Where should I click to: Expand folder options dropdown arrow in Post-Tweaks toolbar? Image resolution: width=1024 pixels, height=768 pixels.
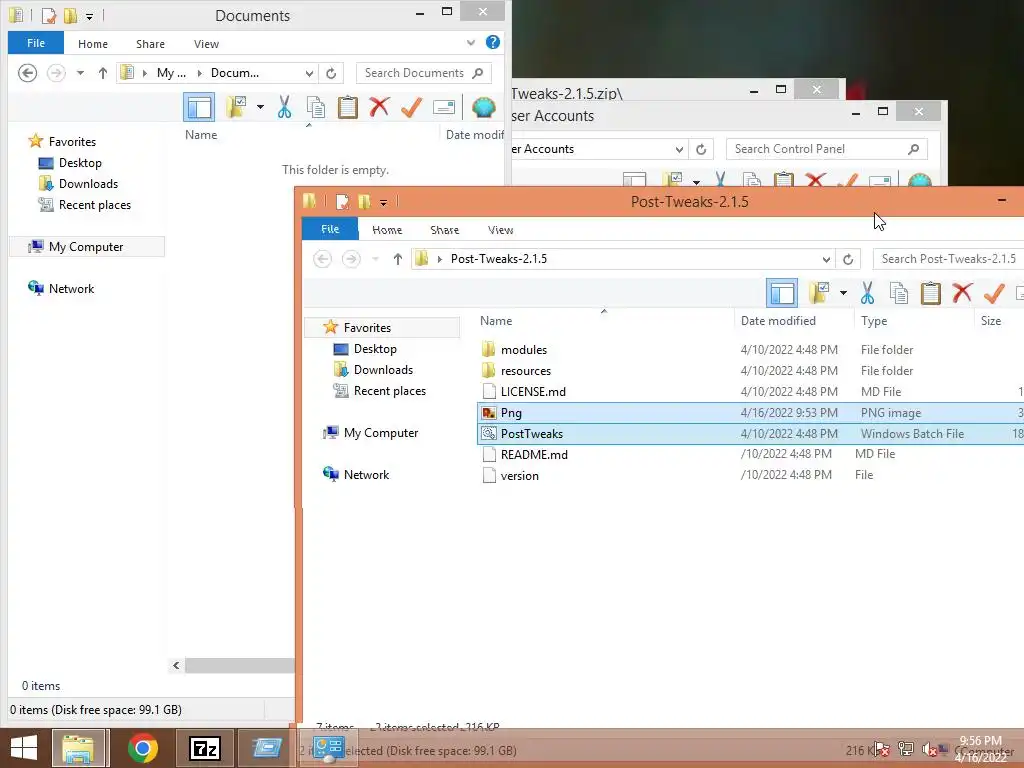click(843, 293)
